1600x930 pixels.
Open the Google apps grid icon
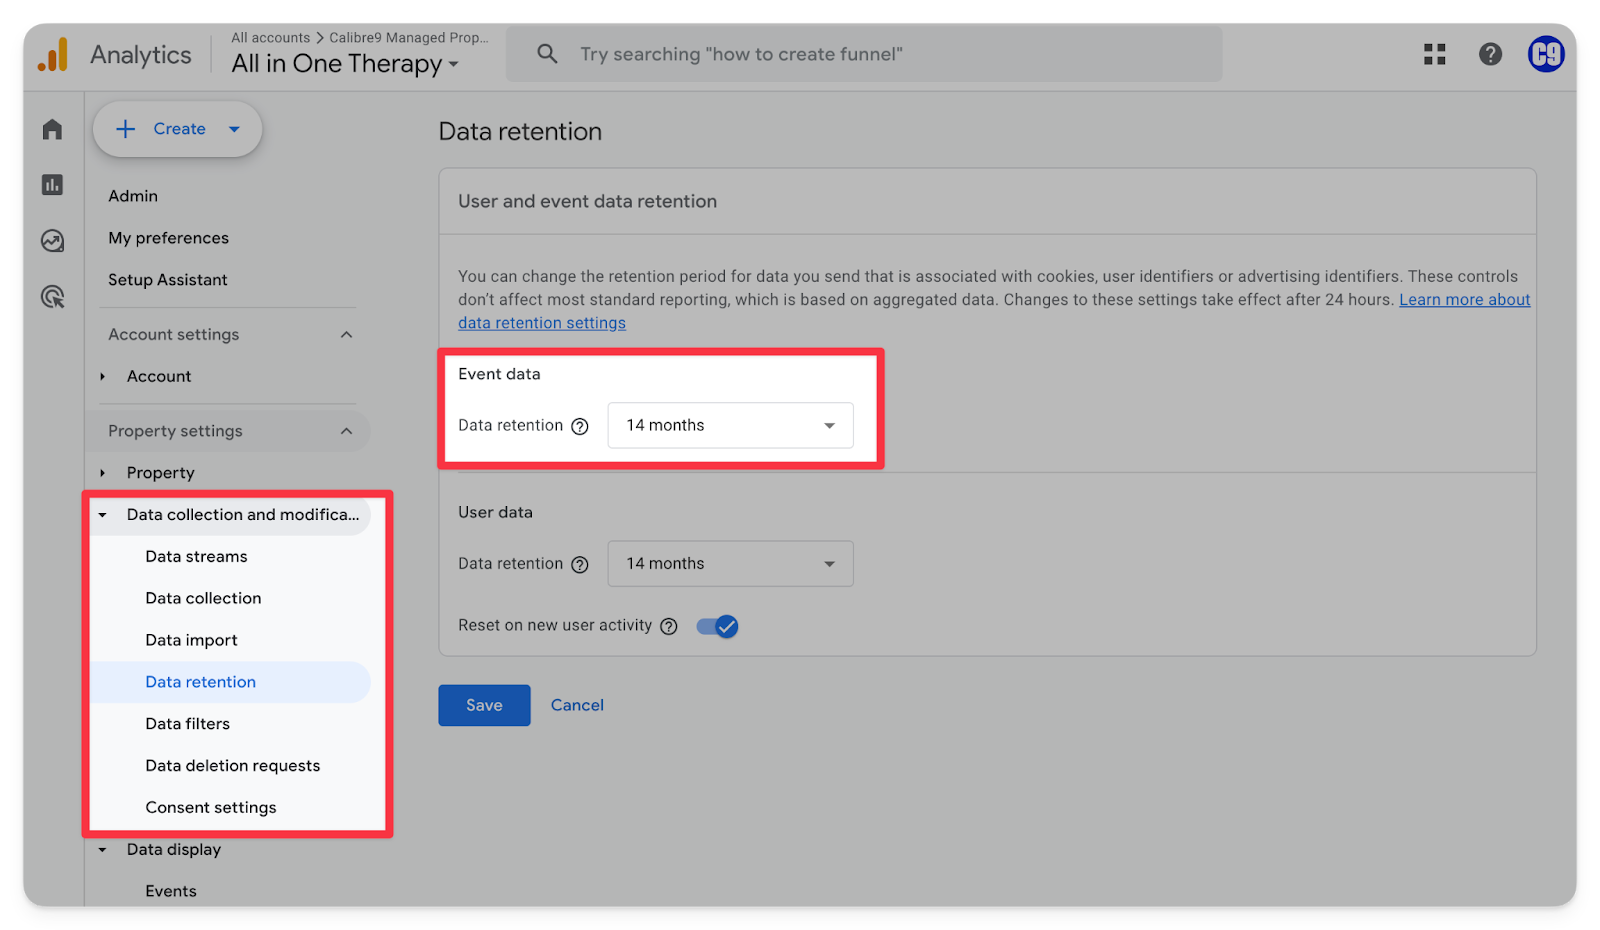click(1434, 54)
